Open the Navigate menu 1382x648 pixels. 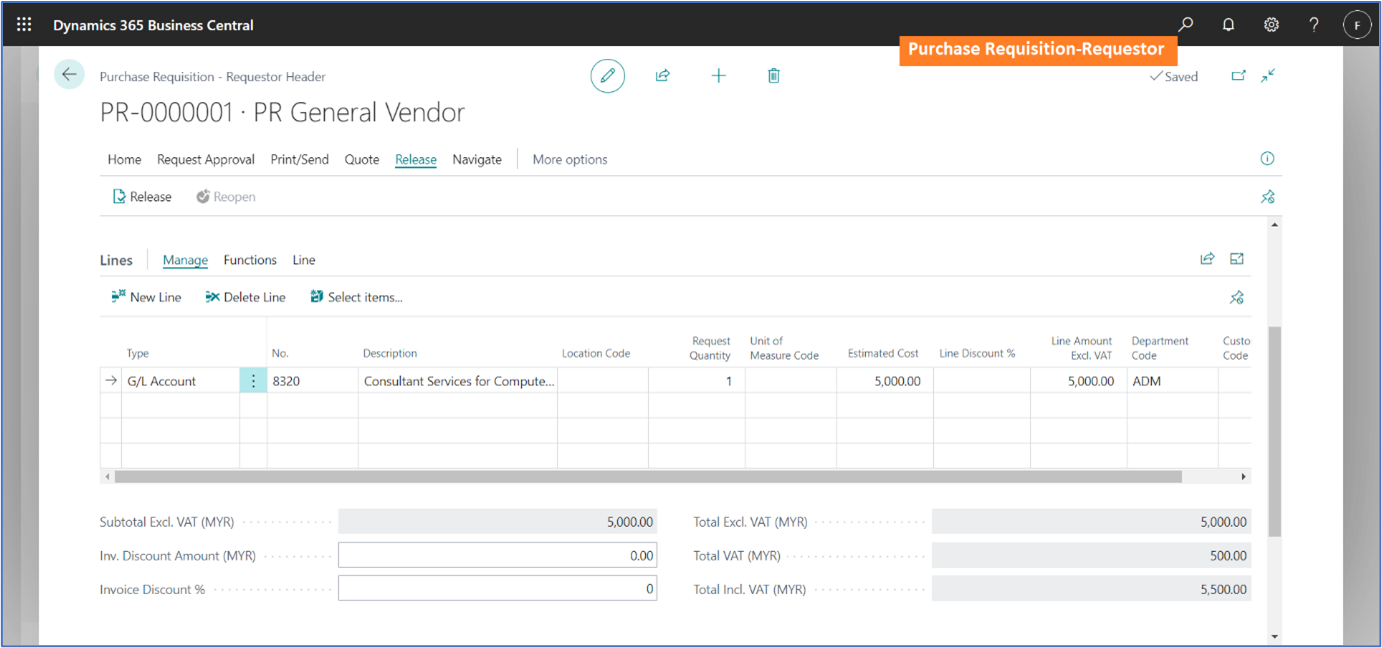click(477, 159)
